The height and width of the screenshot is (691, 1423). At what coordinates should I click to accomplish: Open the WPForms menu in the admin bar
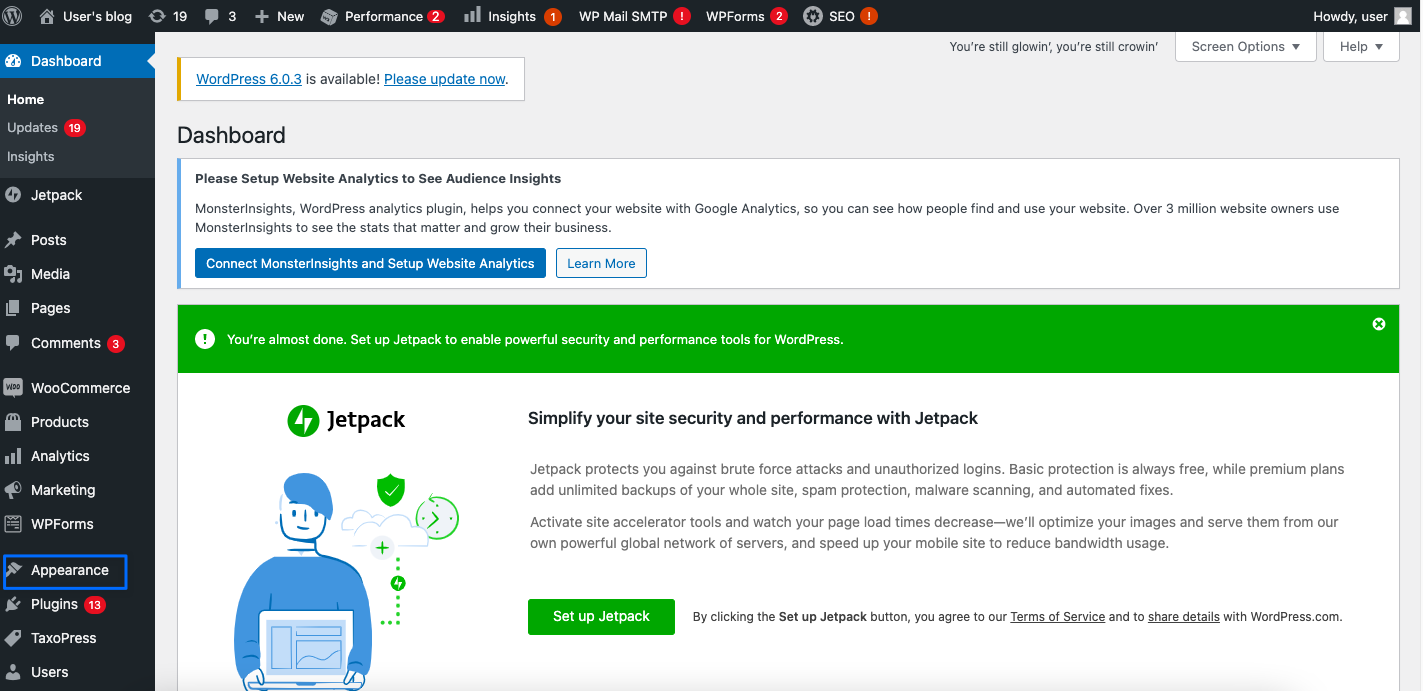click(x=746, y=16)
